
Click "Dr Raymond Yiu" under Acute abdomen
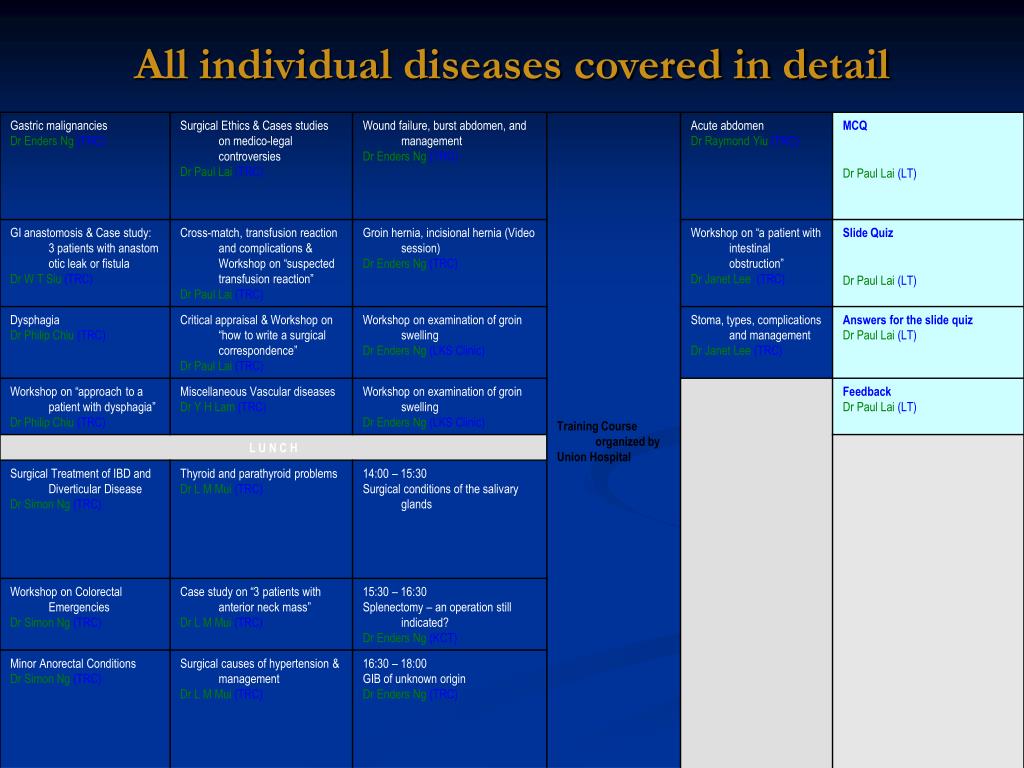tap(729, 141)
